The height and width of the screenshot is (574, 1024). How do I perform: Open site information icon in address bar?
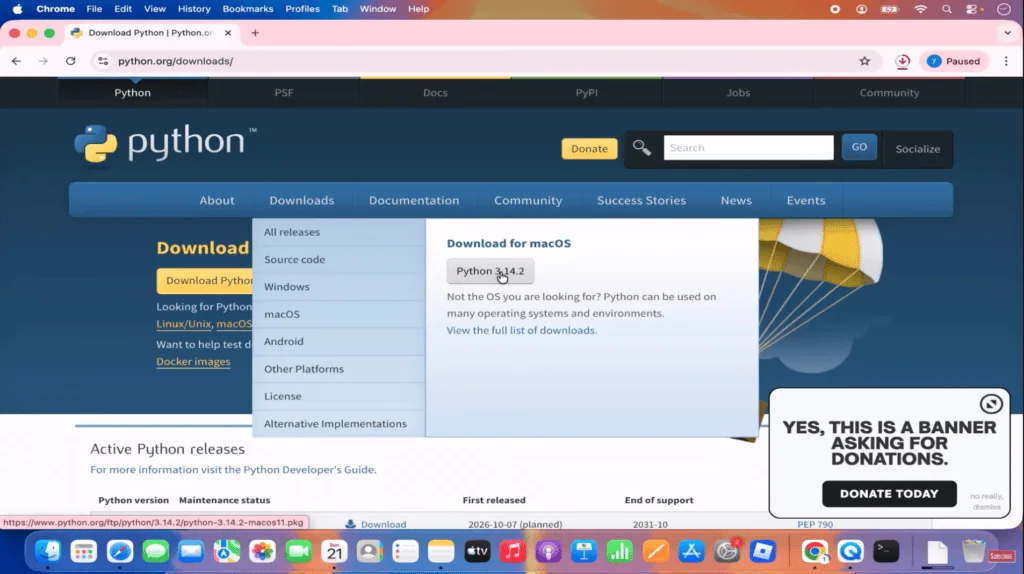(x=103, y=61)
